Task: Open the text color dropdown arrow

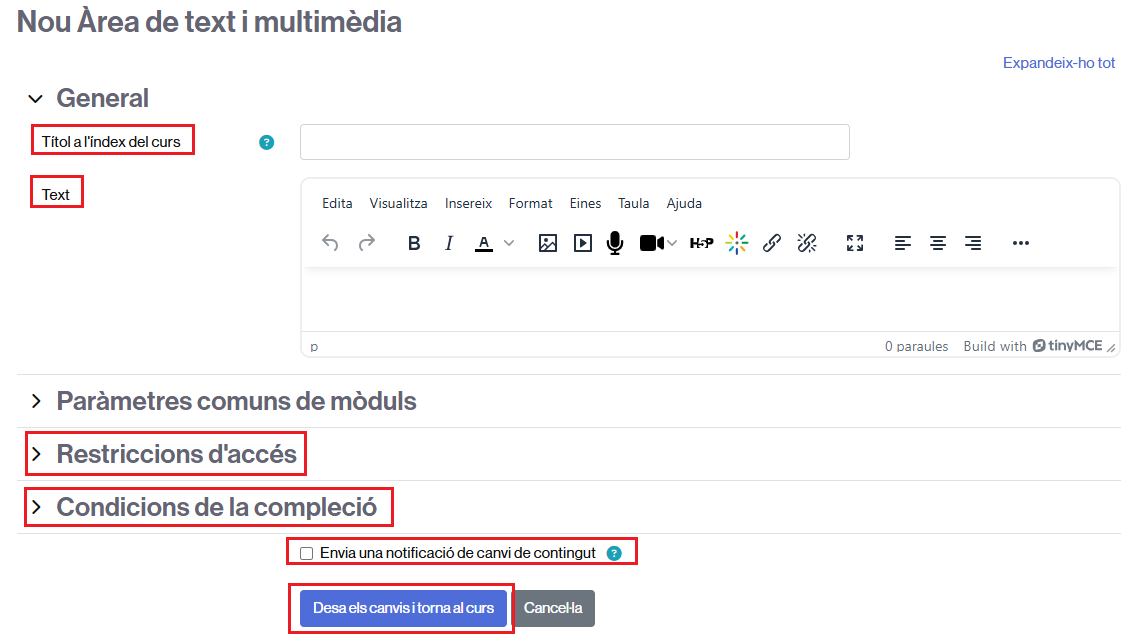Action: click(x=509, y=243)
